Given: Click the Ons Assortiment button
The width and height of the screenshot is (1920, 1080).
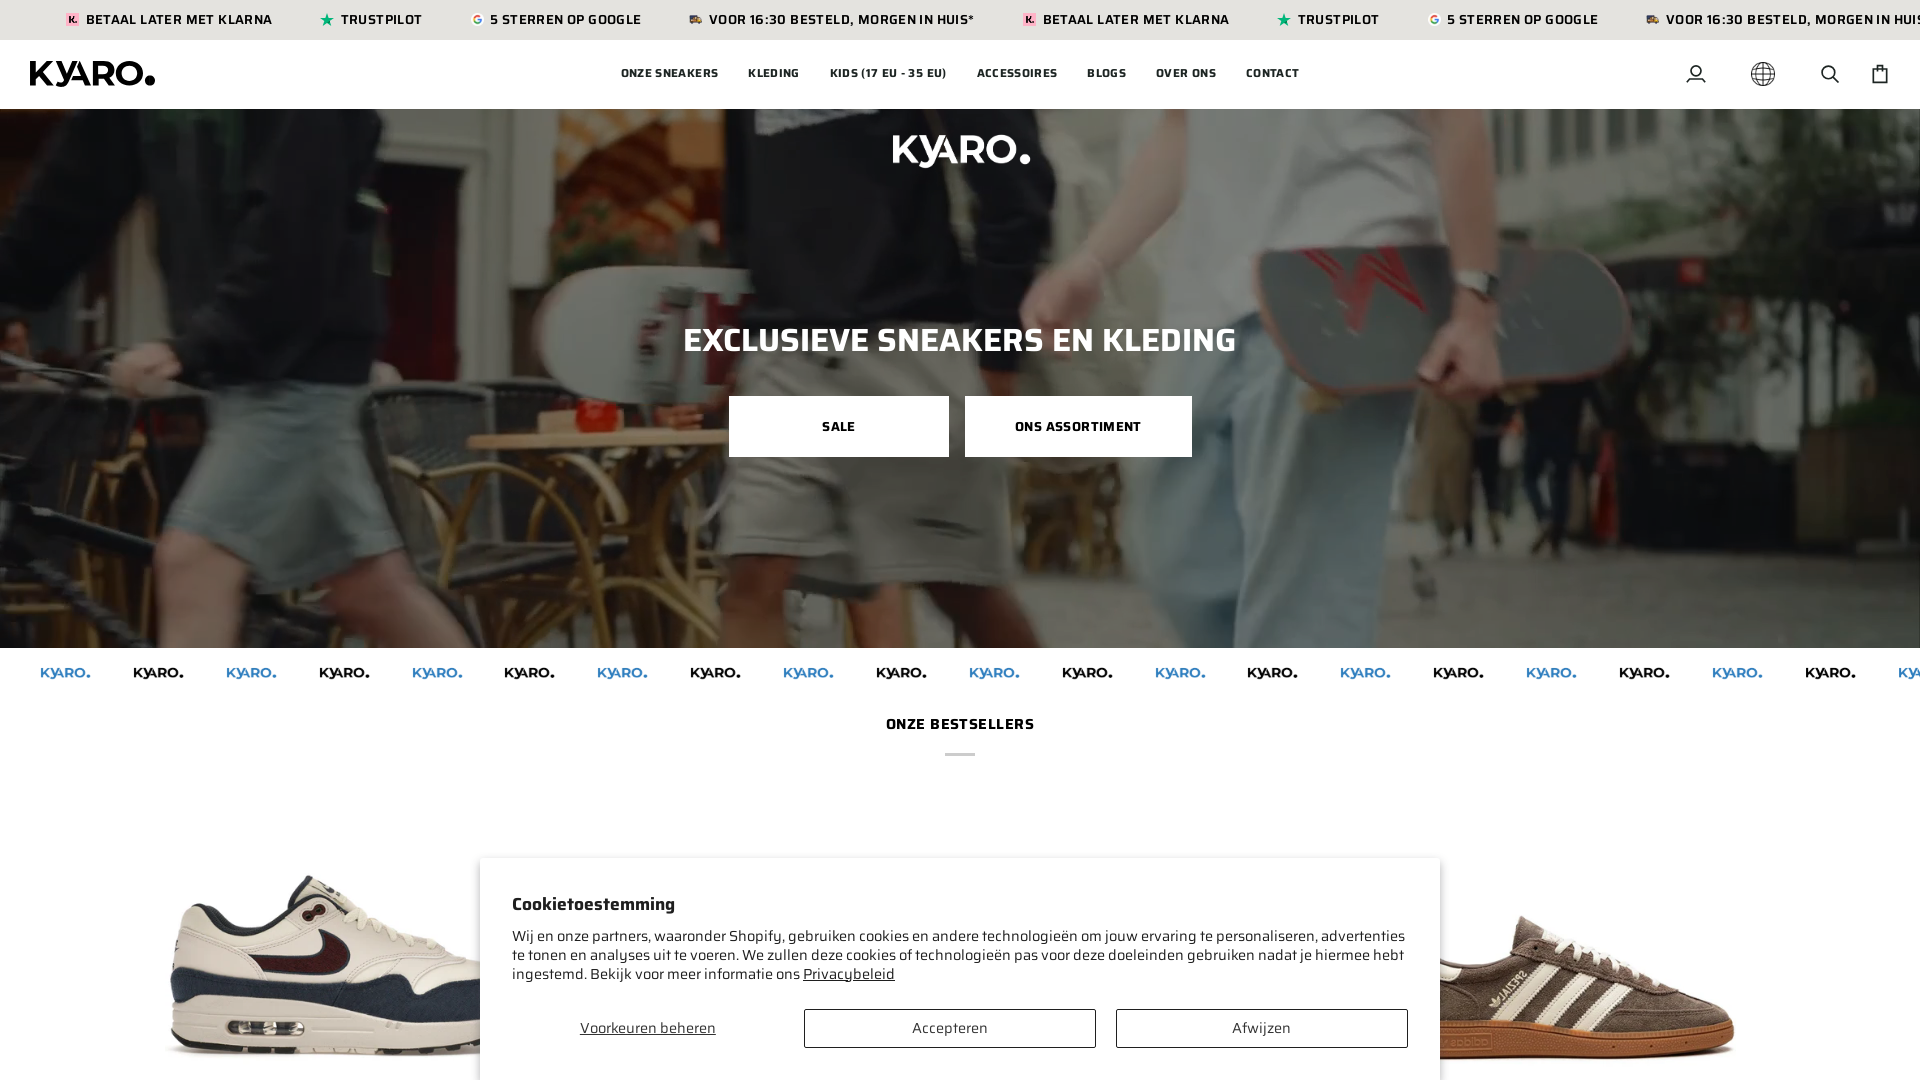Looking at the screenshot, I should 1078,426.
